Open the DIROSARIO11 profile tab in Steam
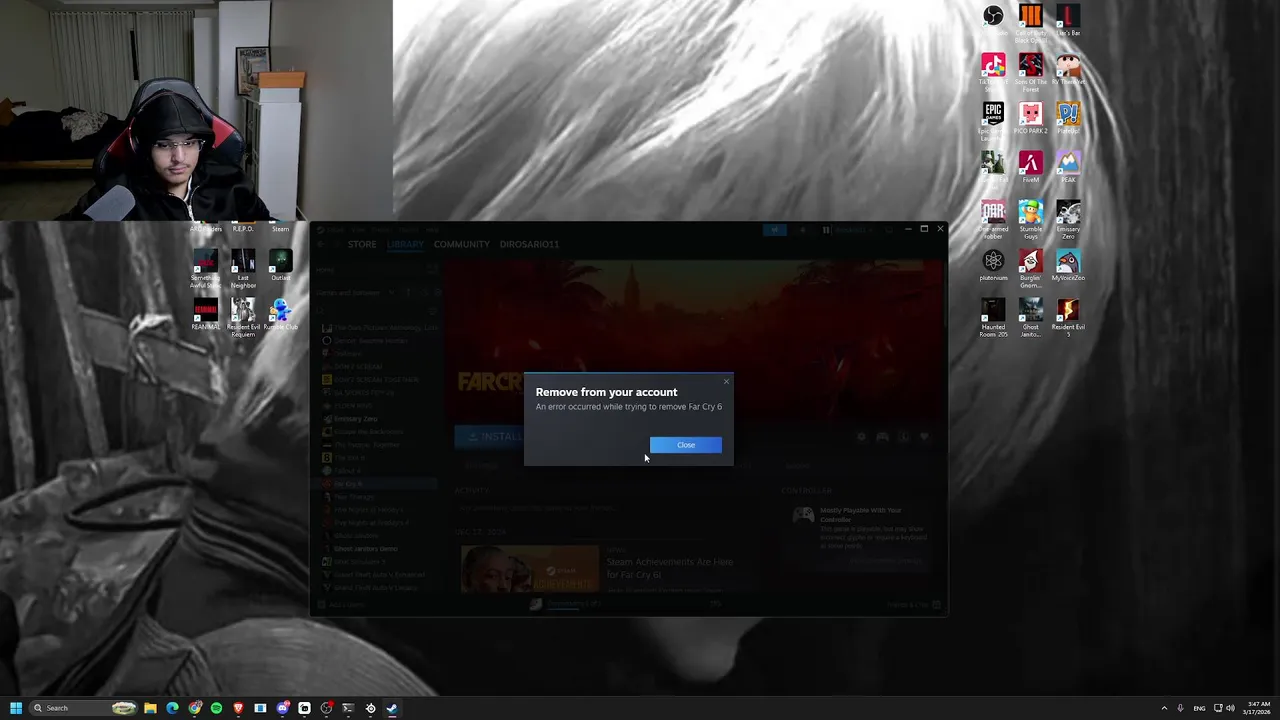The width and height of the screenshot is (1280, 720). [x=529, y=244]
